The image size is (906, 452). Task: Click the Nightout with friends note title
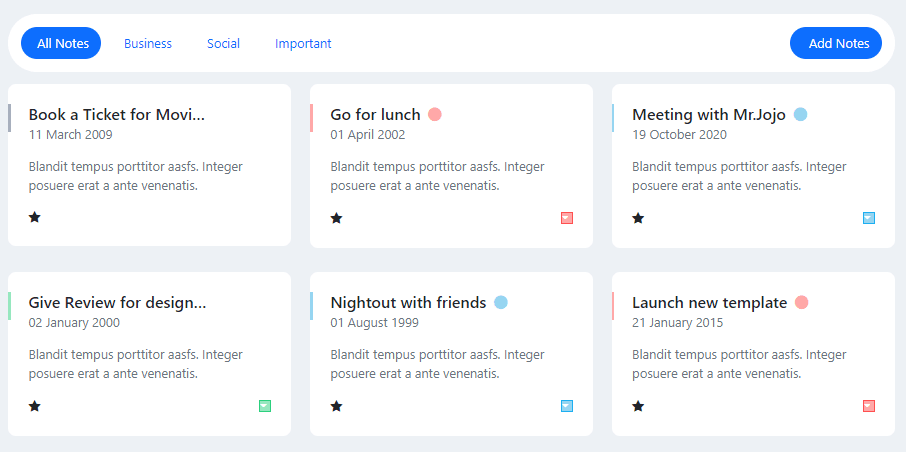pyautogui.click(x=408, y=302)
